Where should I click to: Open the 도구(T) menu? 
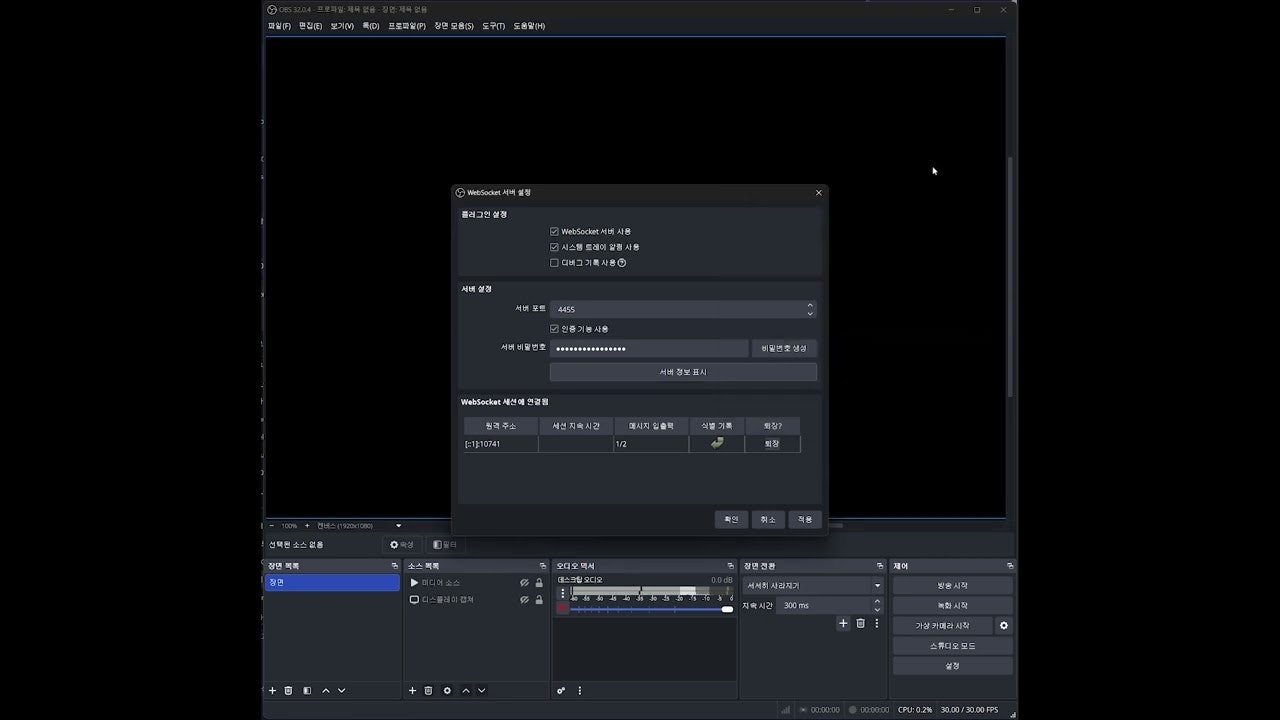tap(493, 26)
